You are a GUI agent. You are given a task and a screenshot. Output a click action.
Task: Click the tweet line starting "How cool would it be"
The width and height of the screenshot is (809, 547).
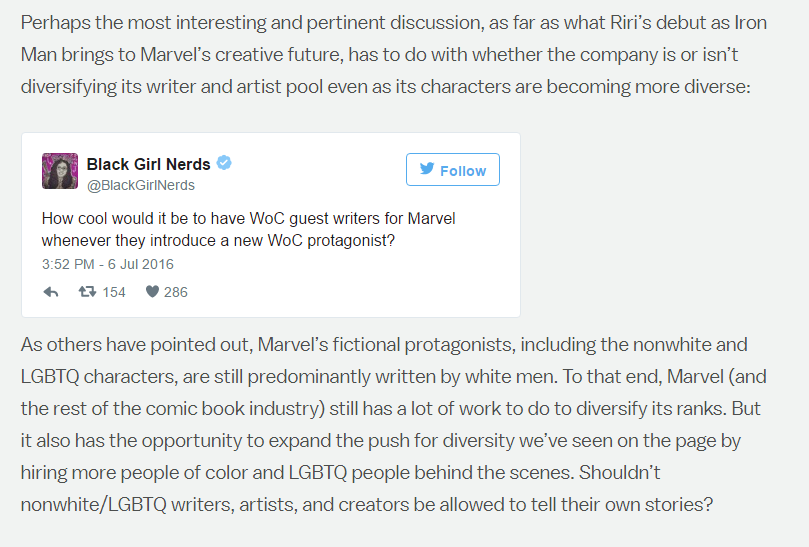point(248,218)
